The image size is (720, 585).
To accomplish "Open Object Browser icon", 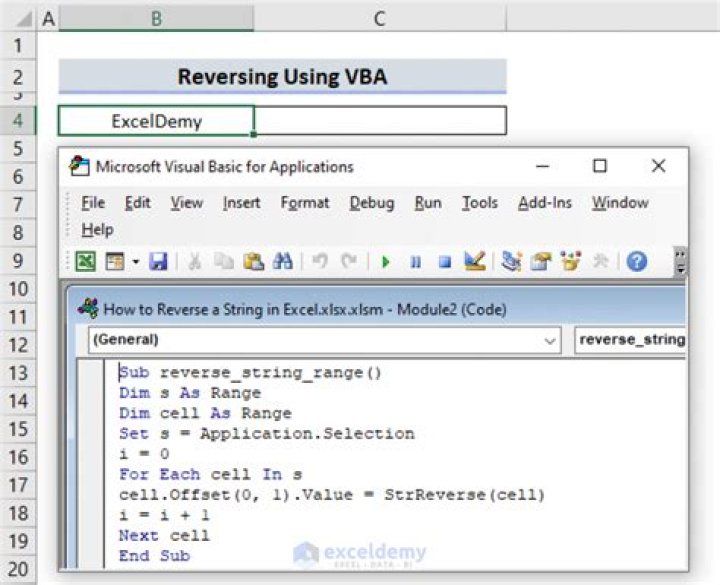I will point(571,262).
